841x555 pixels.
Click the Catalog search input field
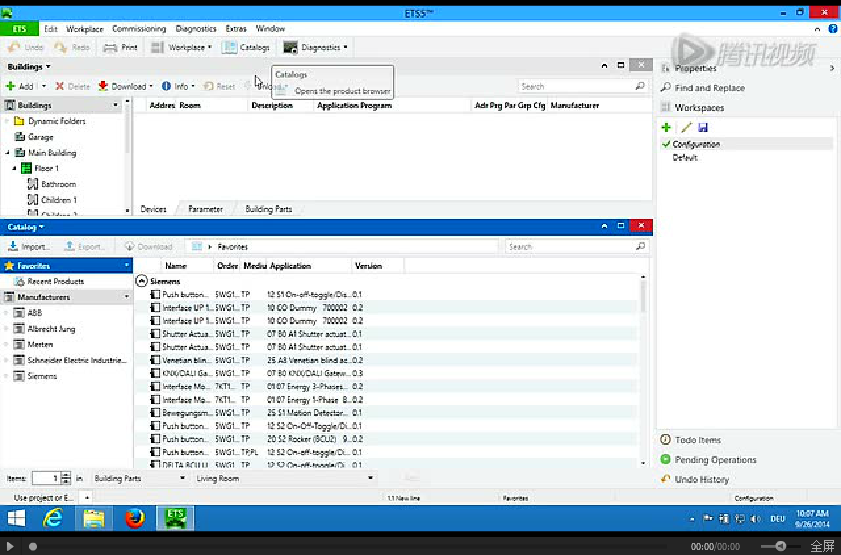coord(570,246)
